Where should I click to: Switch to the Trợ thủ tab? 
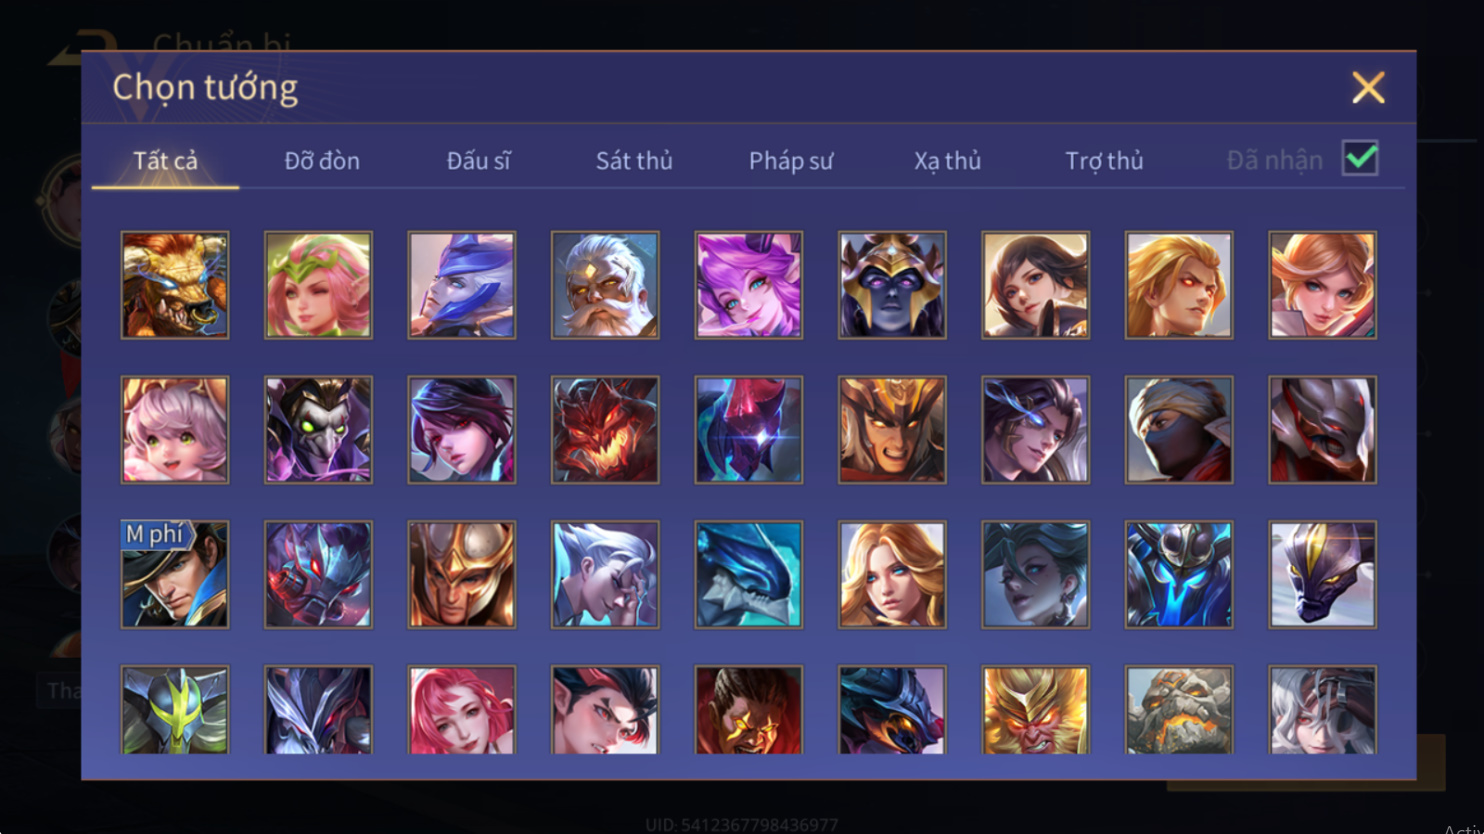[x=1104, y=160]
